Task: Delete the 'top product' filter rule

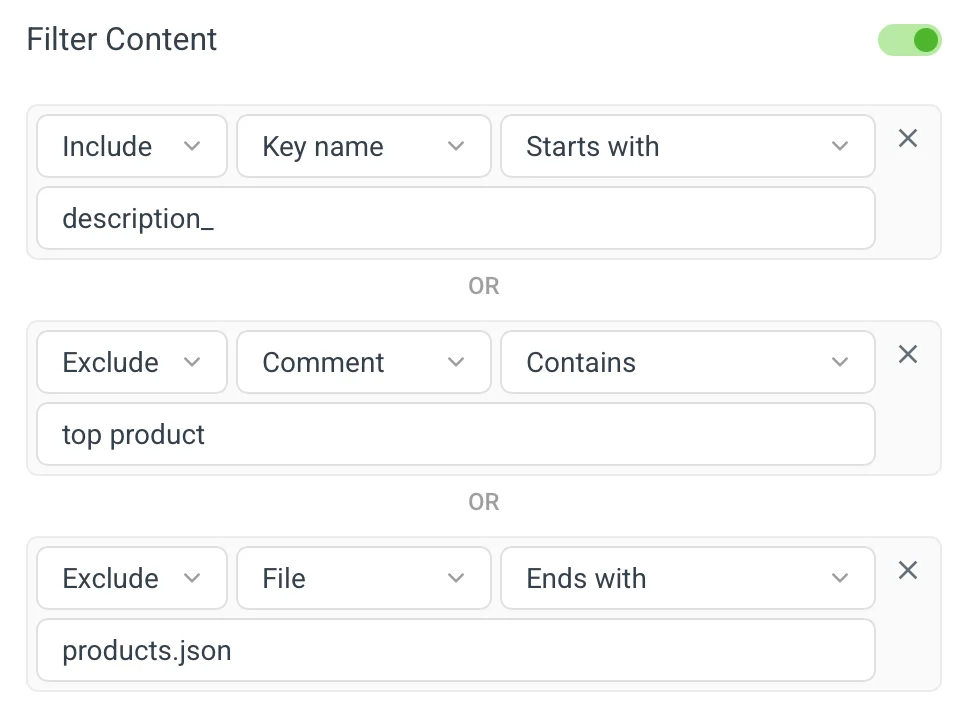Action: tap(907, 354)
